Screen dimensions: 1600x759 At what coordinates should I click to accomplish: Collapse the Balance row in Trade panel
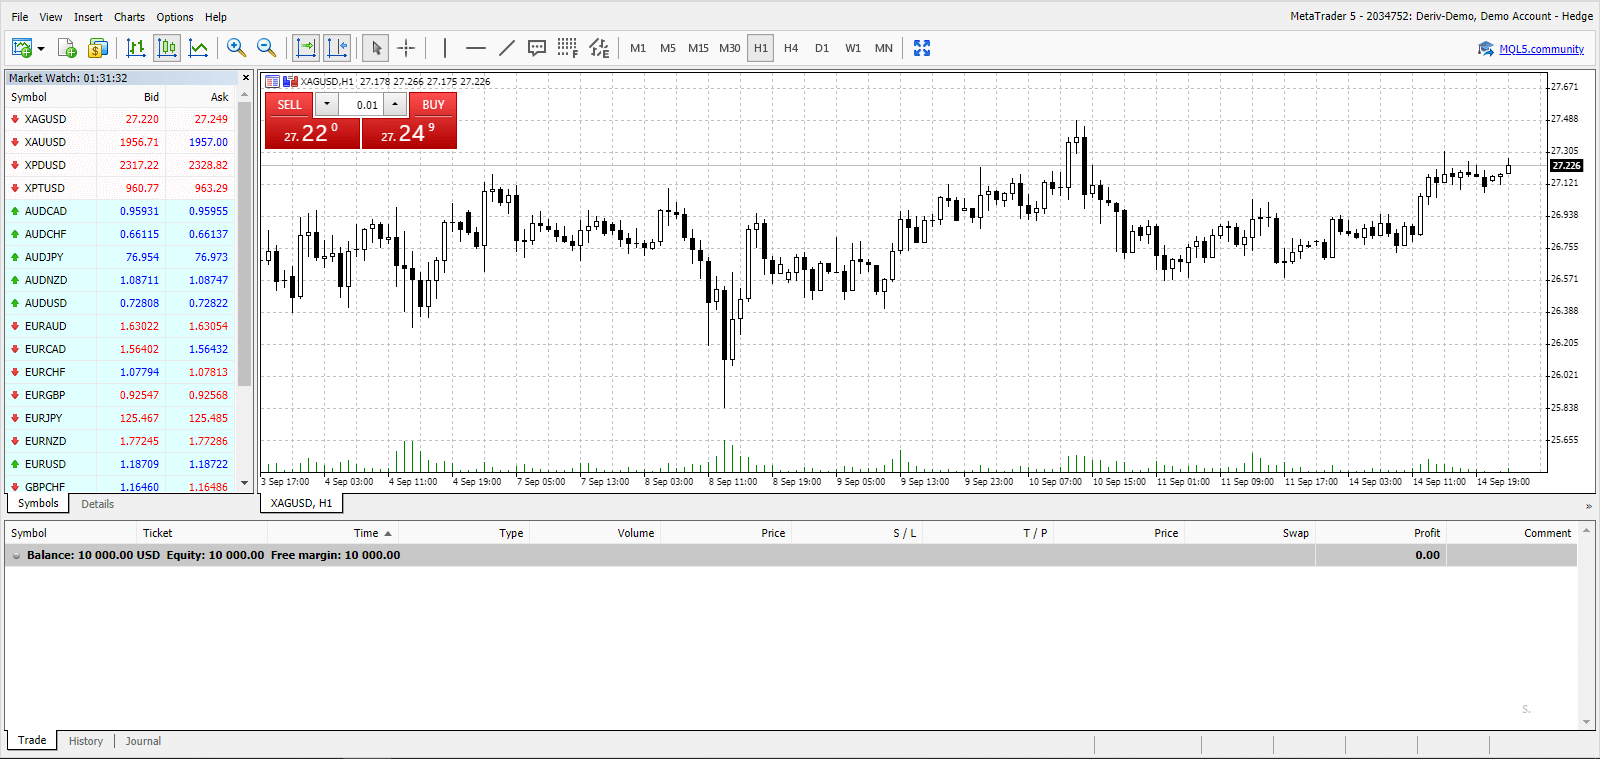pos(16,556)
